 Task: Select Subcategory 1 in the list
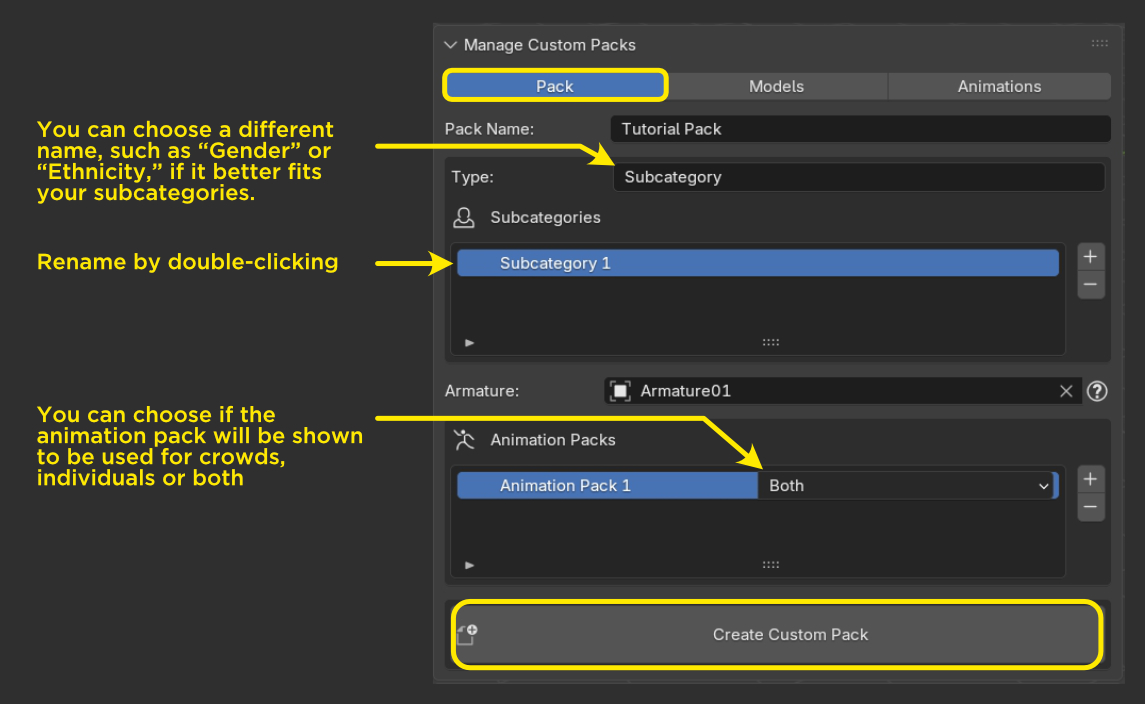757,263
